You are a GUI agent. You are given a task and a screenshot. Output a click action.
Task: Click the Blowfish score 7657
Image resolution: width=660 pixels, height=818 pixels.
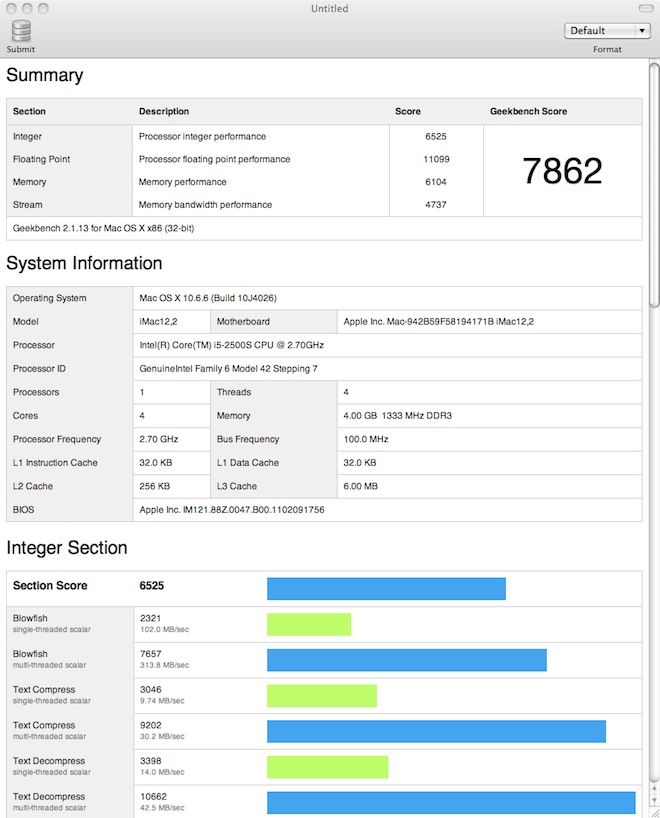click(151, 654)
